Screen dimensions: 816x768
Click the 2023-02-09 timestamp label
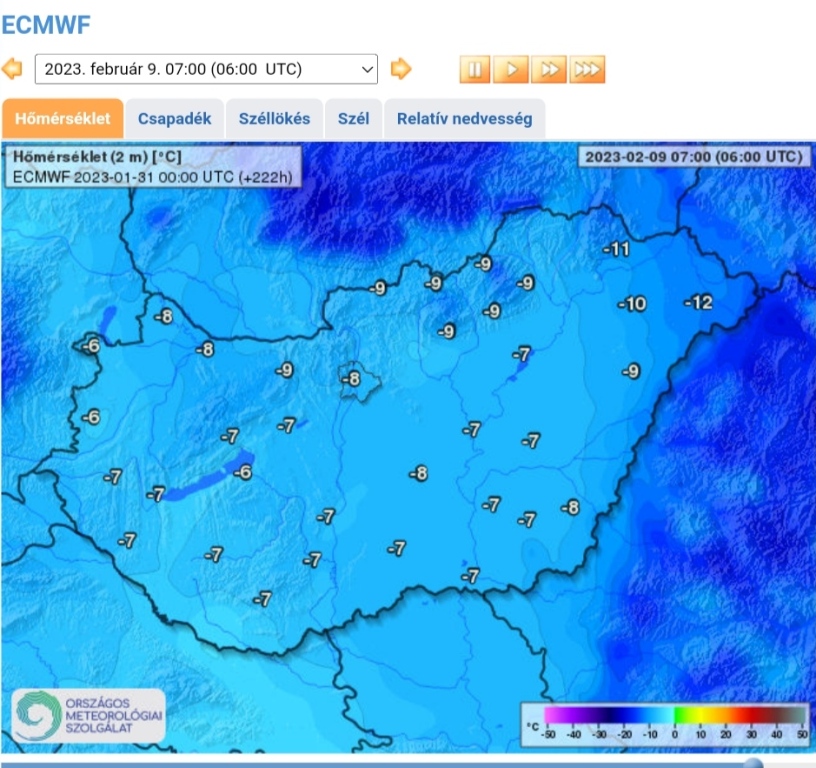694,157
